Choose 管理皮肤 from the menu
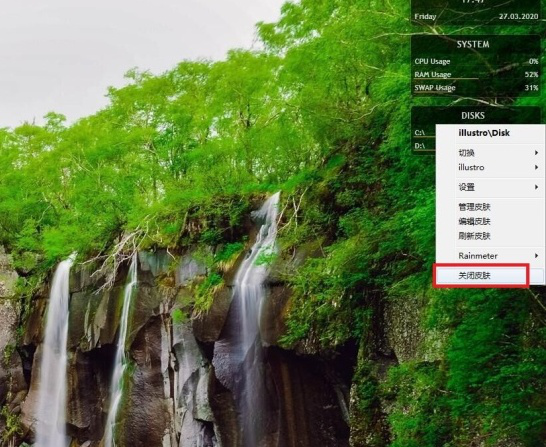The height and width of the screenshot is (447, 546). [x=490, y=207]
